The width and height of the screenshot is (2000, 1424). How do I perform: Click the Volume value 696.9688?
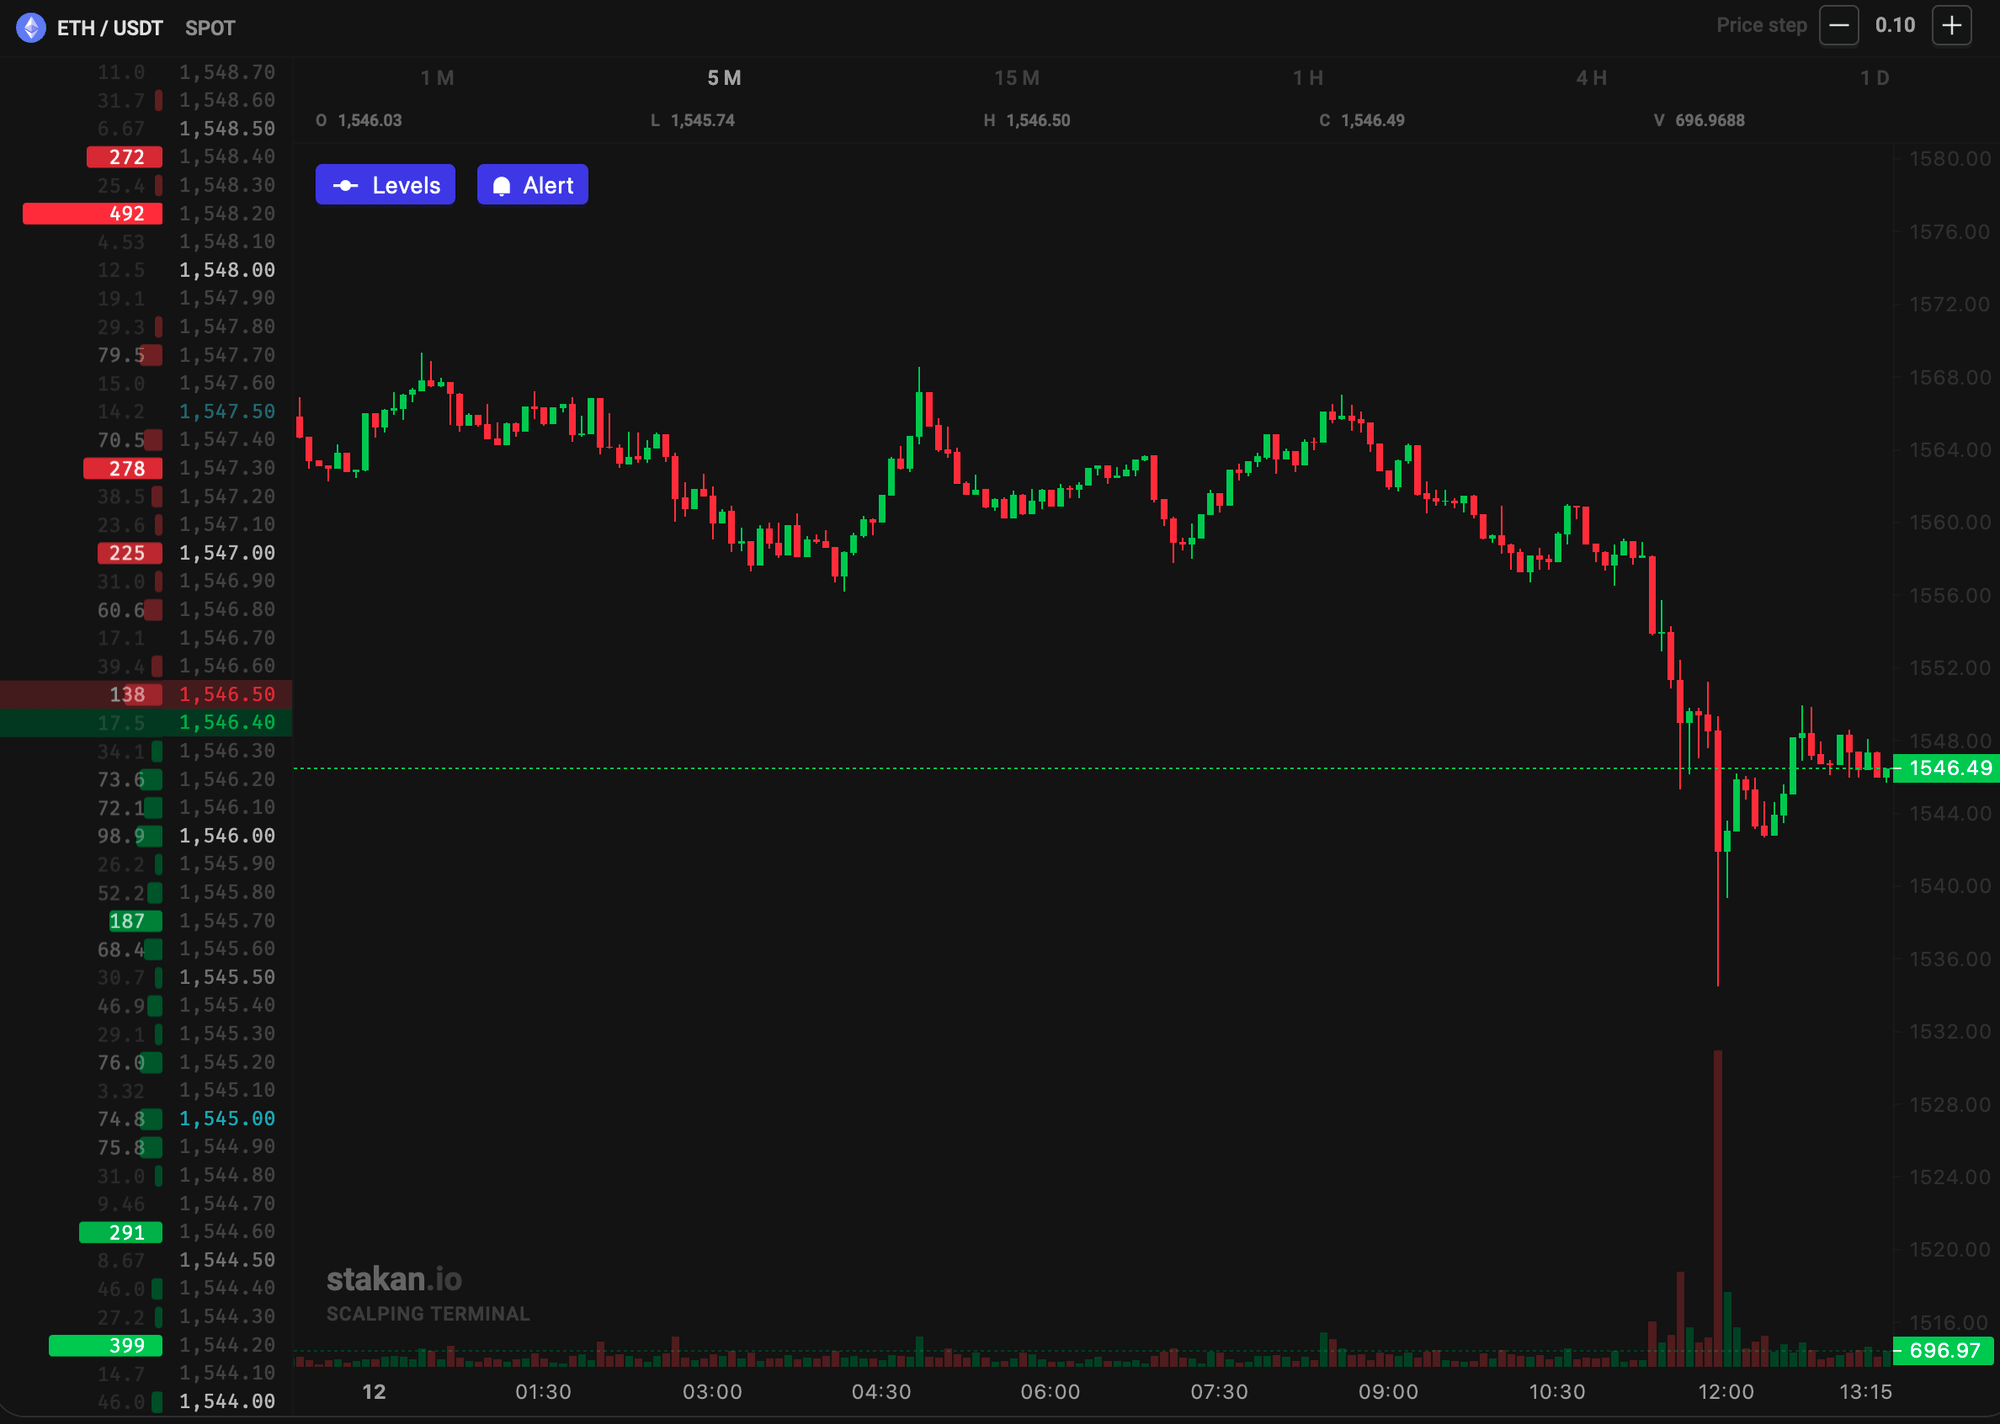pyautogui.click(x=1710, y=120)
